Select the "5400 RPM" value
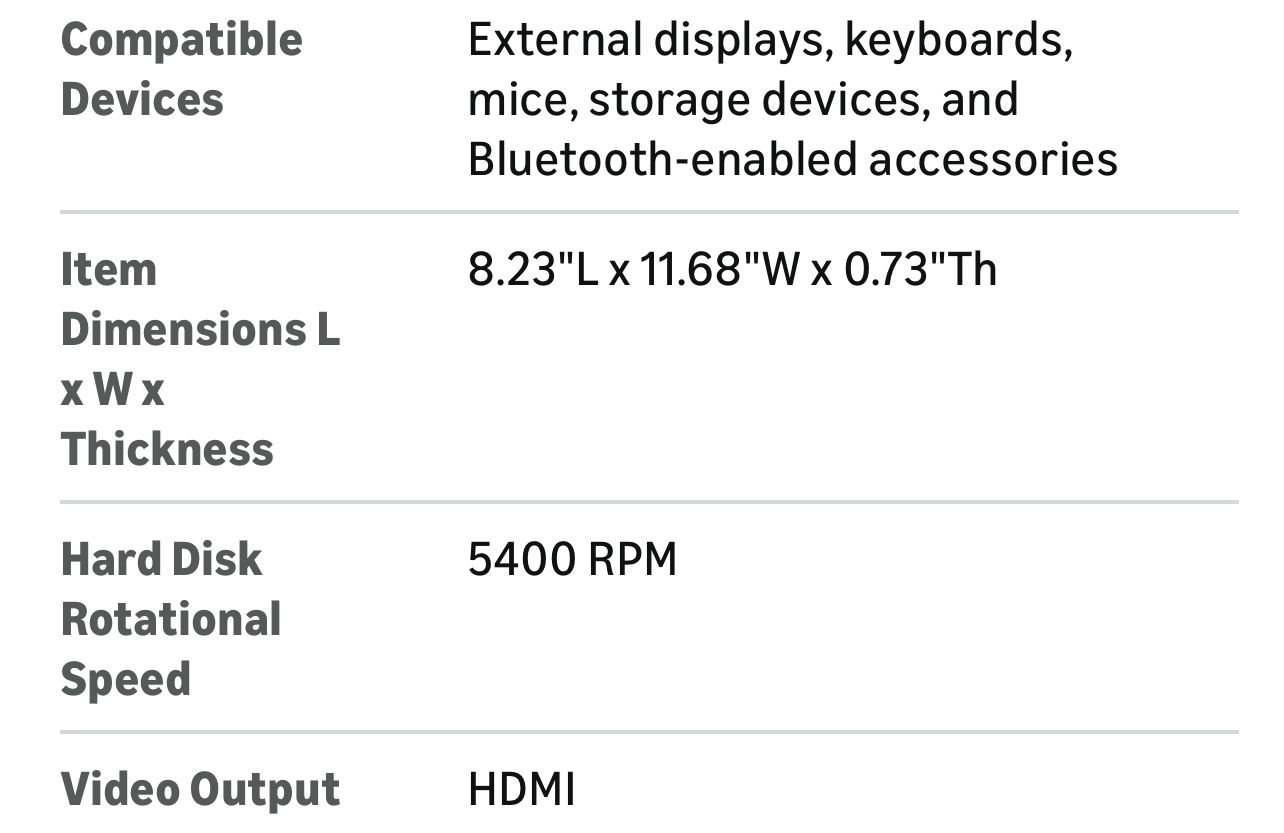This screenshot has width=1284, height=833. click(x=572, y=560)
